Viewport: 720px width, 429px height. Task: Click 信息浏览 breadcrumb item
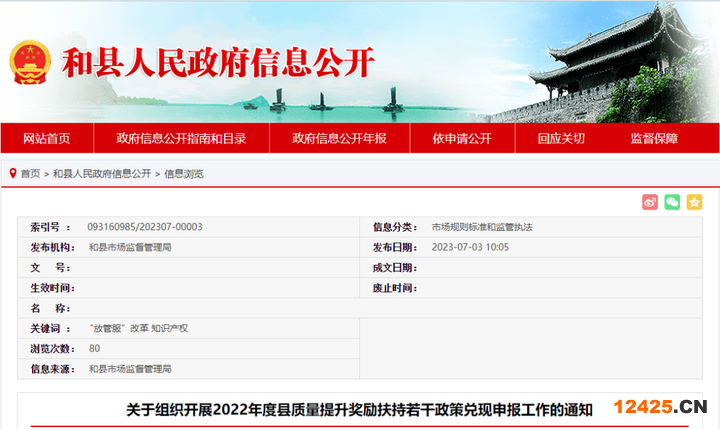(x=184, y=174)
